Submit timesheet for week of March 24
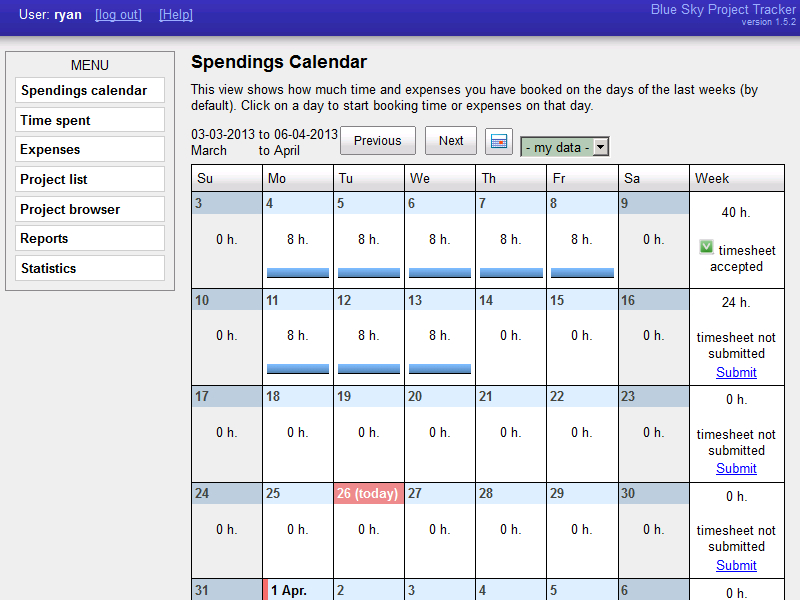The image size is (800, 600). point(736,565)
